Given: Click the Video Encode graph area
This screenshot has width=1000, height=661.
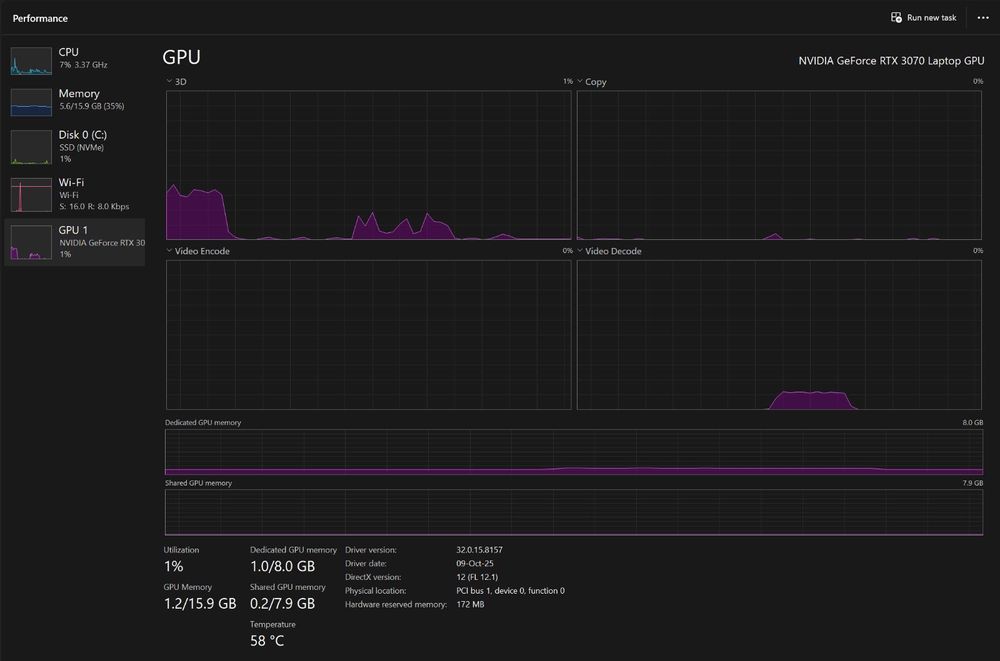Looking at the screenshot, I should click(x=369, y=335).
